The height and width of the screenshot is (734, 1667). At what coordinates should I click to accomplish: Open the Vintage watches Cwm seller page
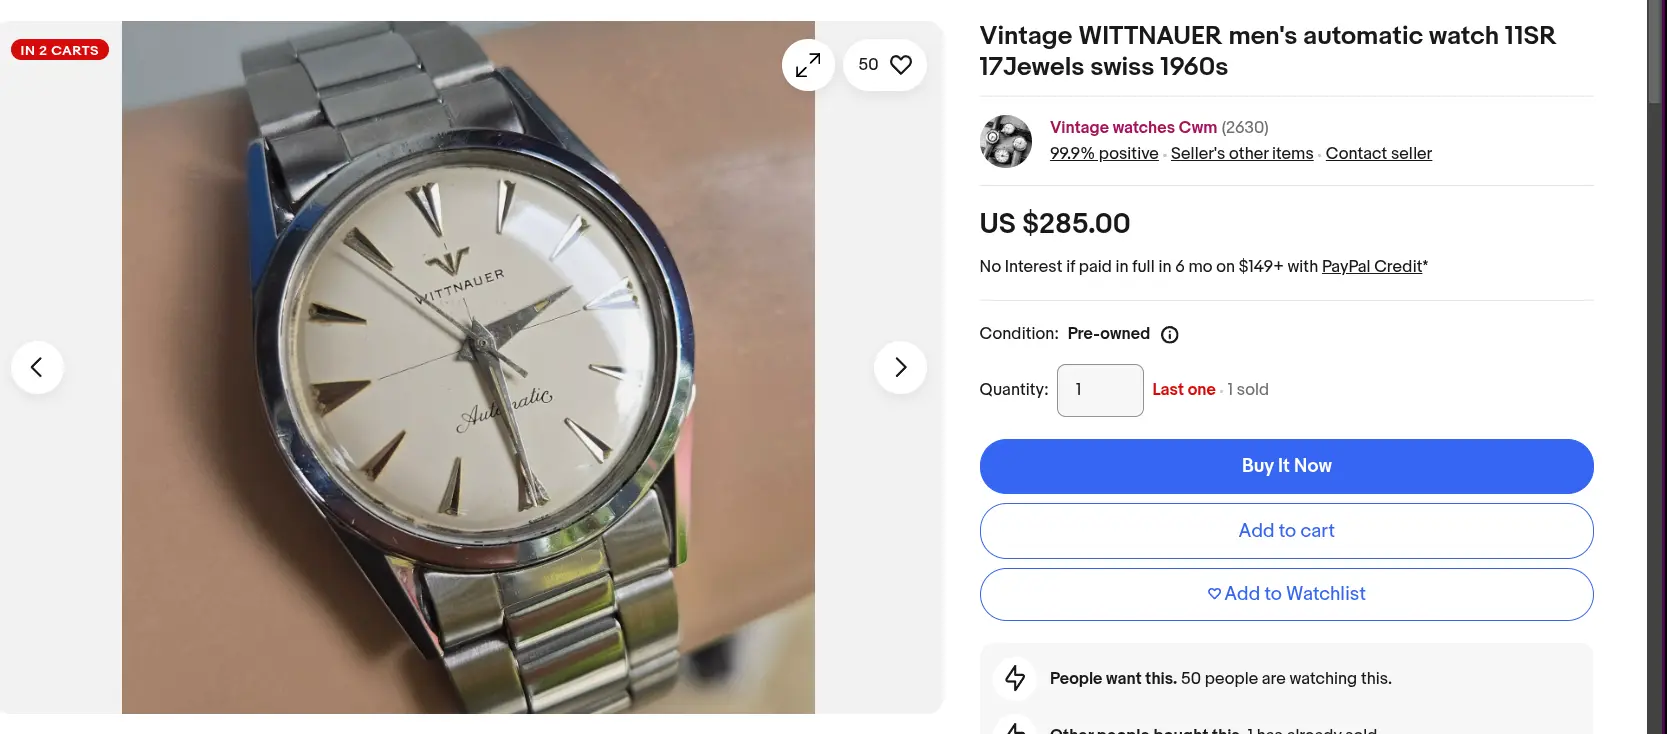1133,127
